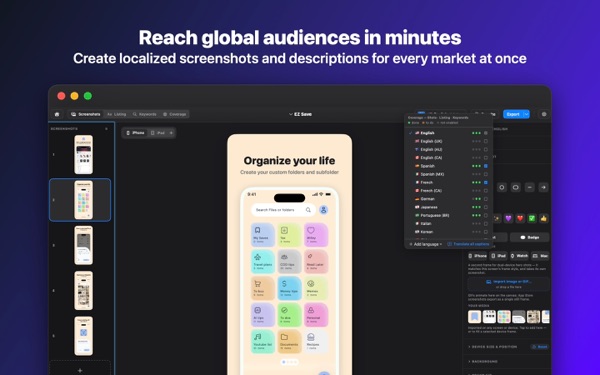This screenshot has height=375, width=600.
Task: Add a device tab with the plus after iPad
Action: tap(171, 133)
